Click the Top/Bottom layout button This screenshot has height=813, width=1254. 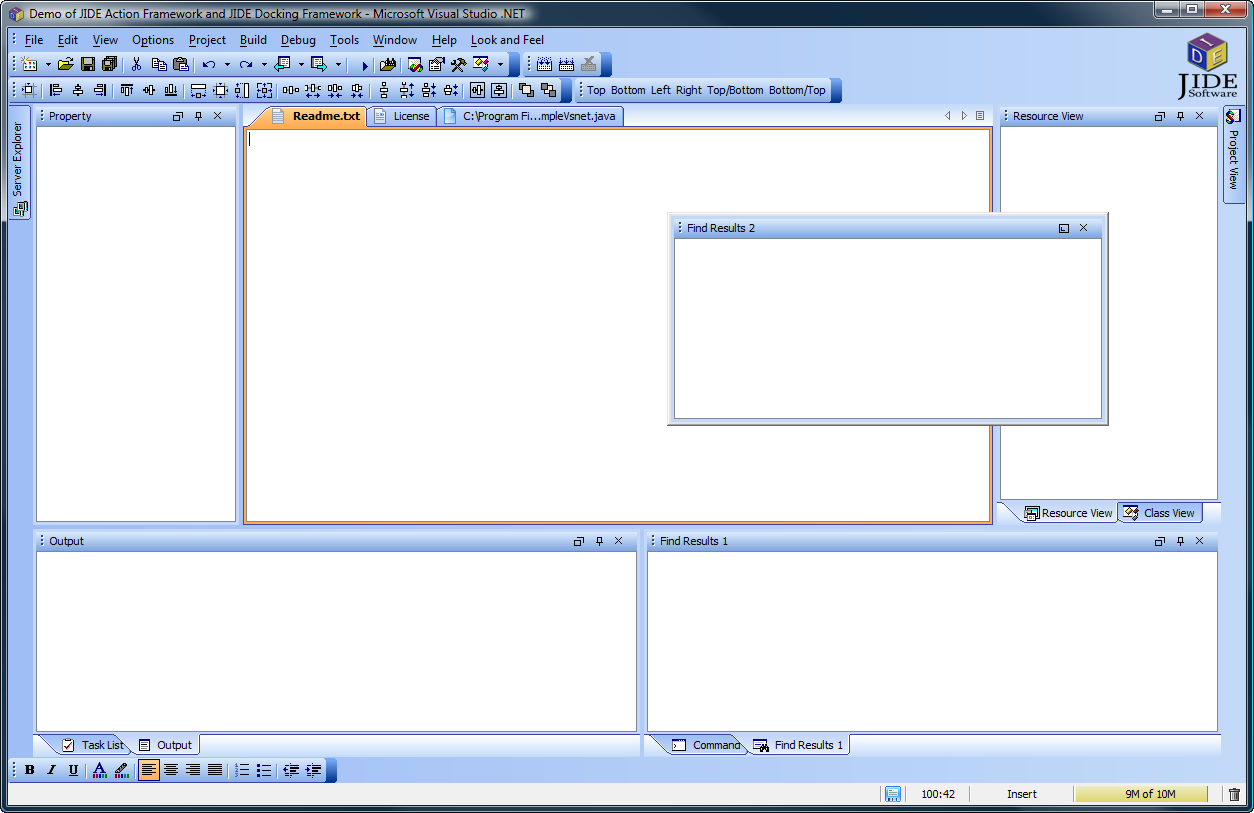point(735,90)
